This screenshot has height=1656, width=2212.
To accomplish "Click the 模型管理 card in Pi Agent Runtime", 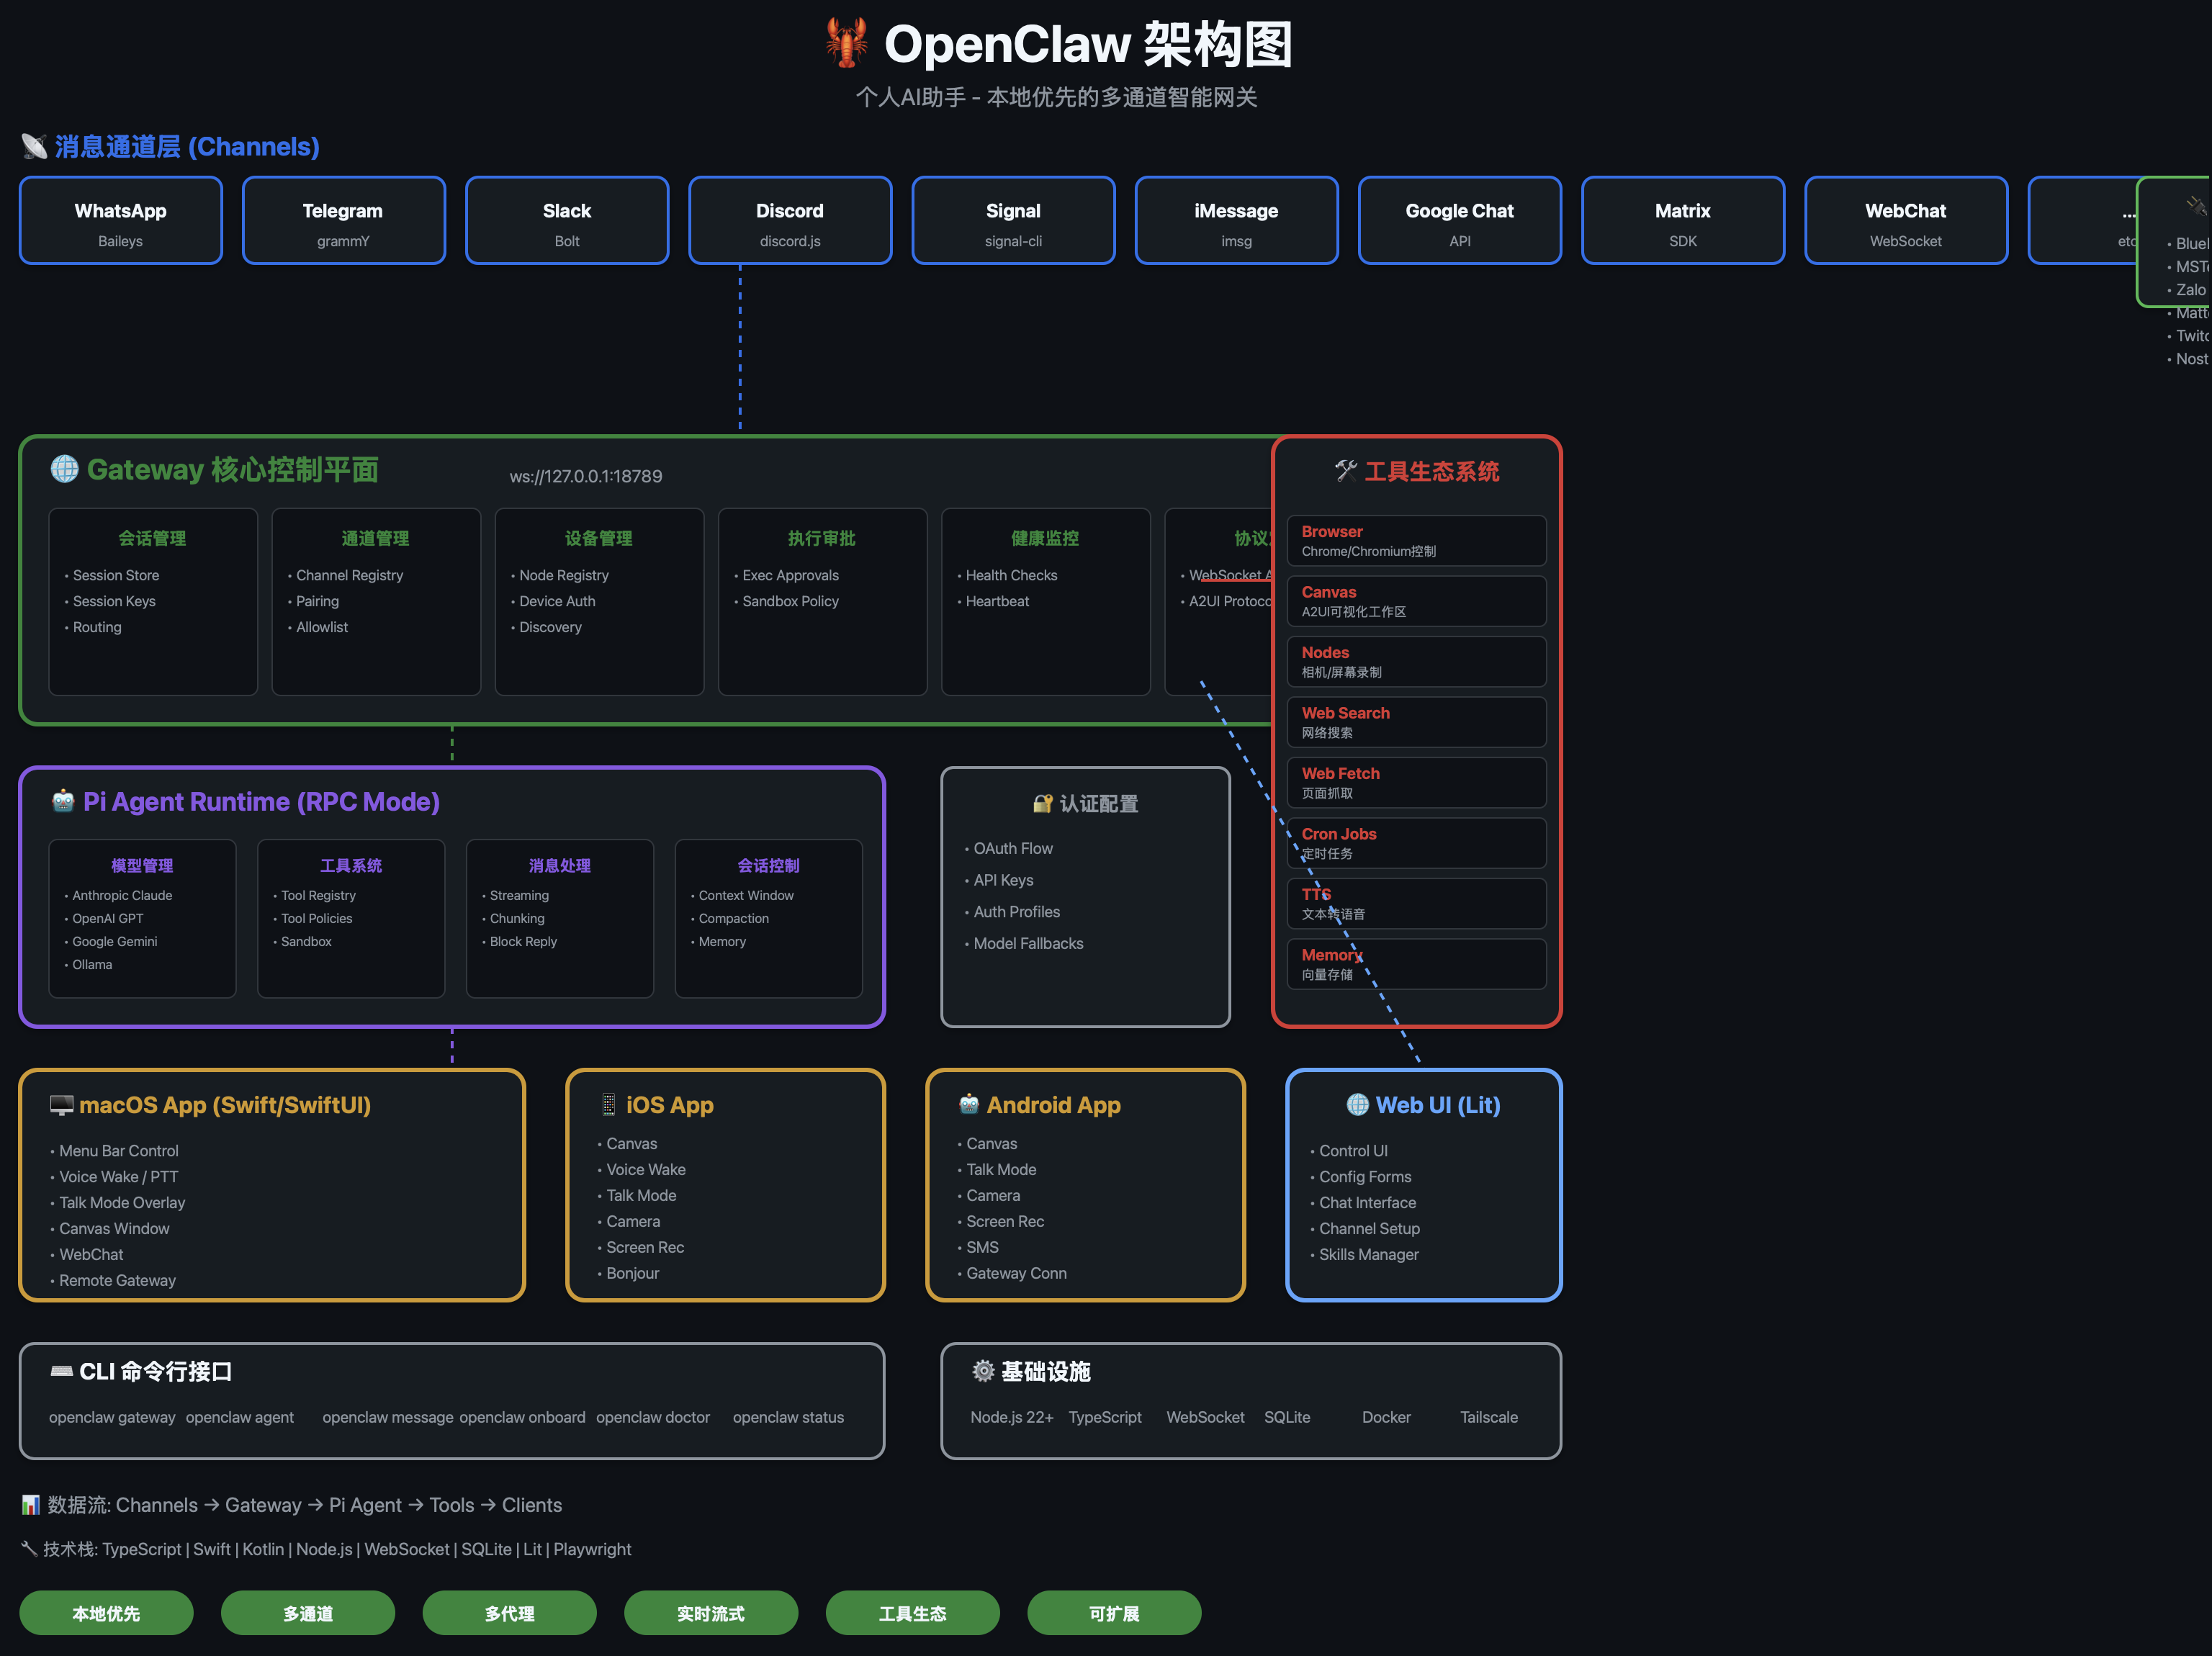I will coord(142,917).
